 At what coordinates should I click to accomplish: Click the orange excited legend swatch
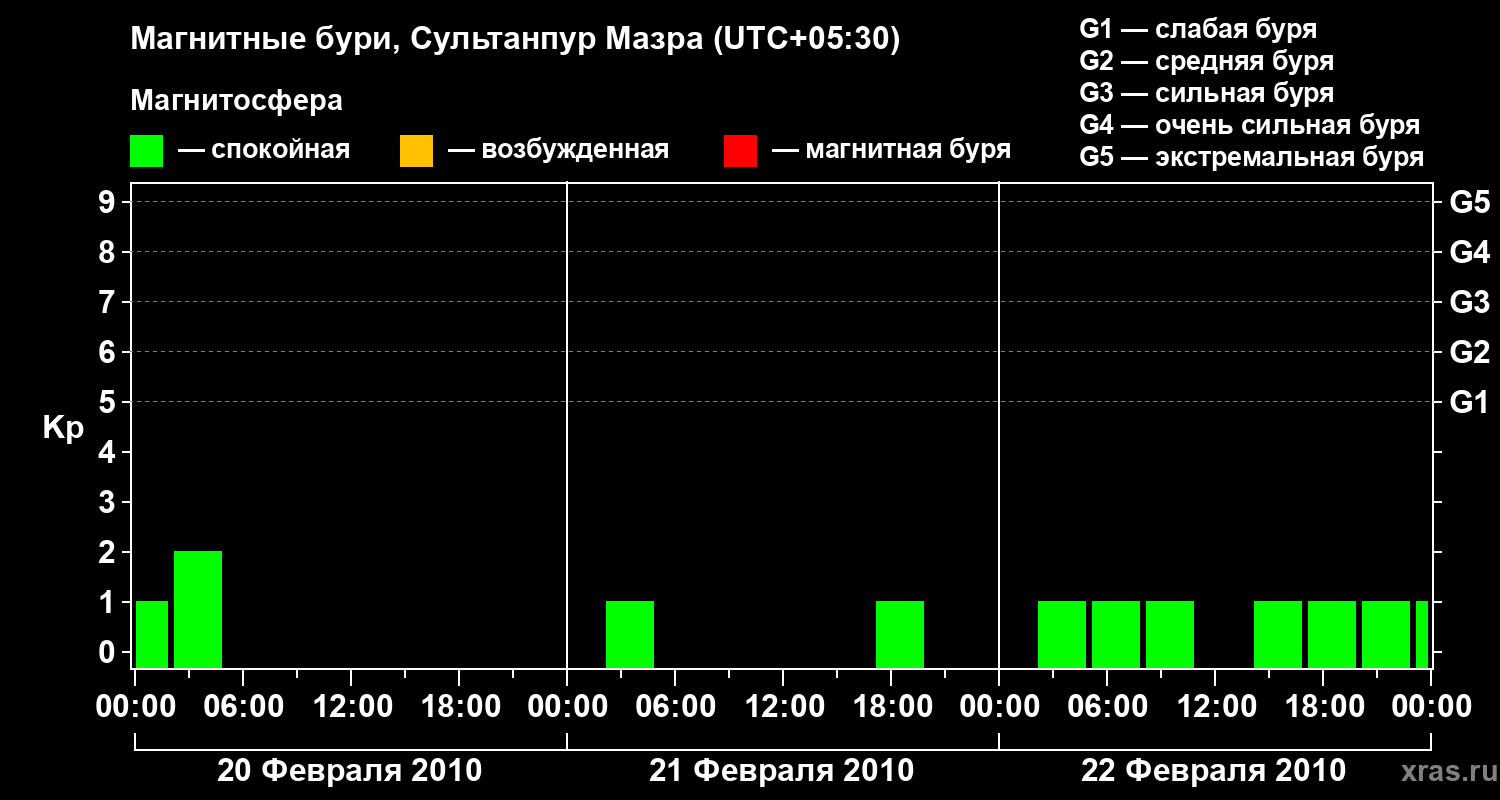(x=416, y=151)
